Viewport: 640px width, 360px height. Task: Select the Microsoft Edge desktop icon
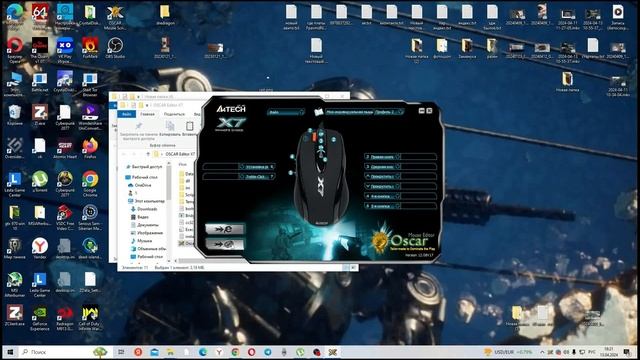tap(15, 17)
